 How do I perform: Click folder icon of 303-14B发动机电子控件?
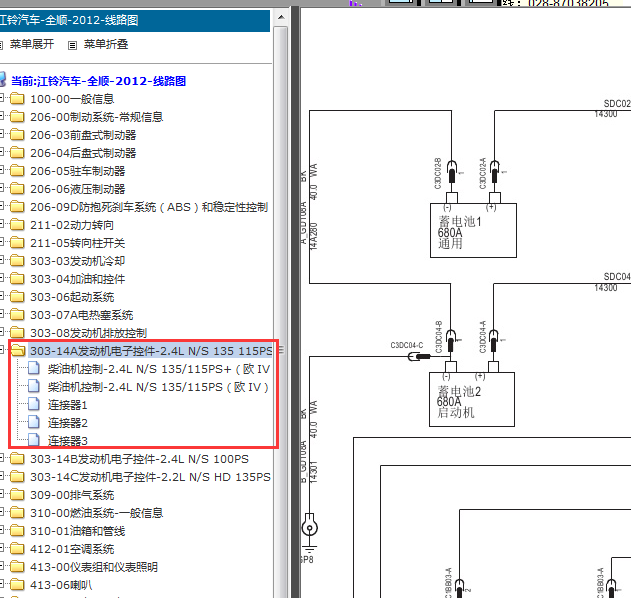click(17, 458)
